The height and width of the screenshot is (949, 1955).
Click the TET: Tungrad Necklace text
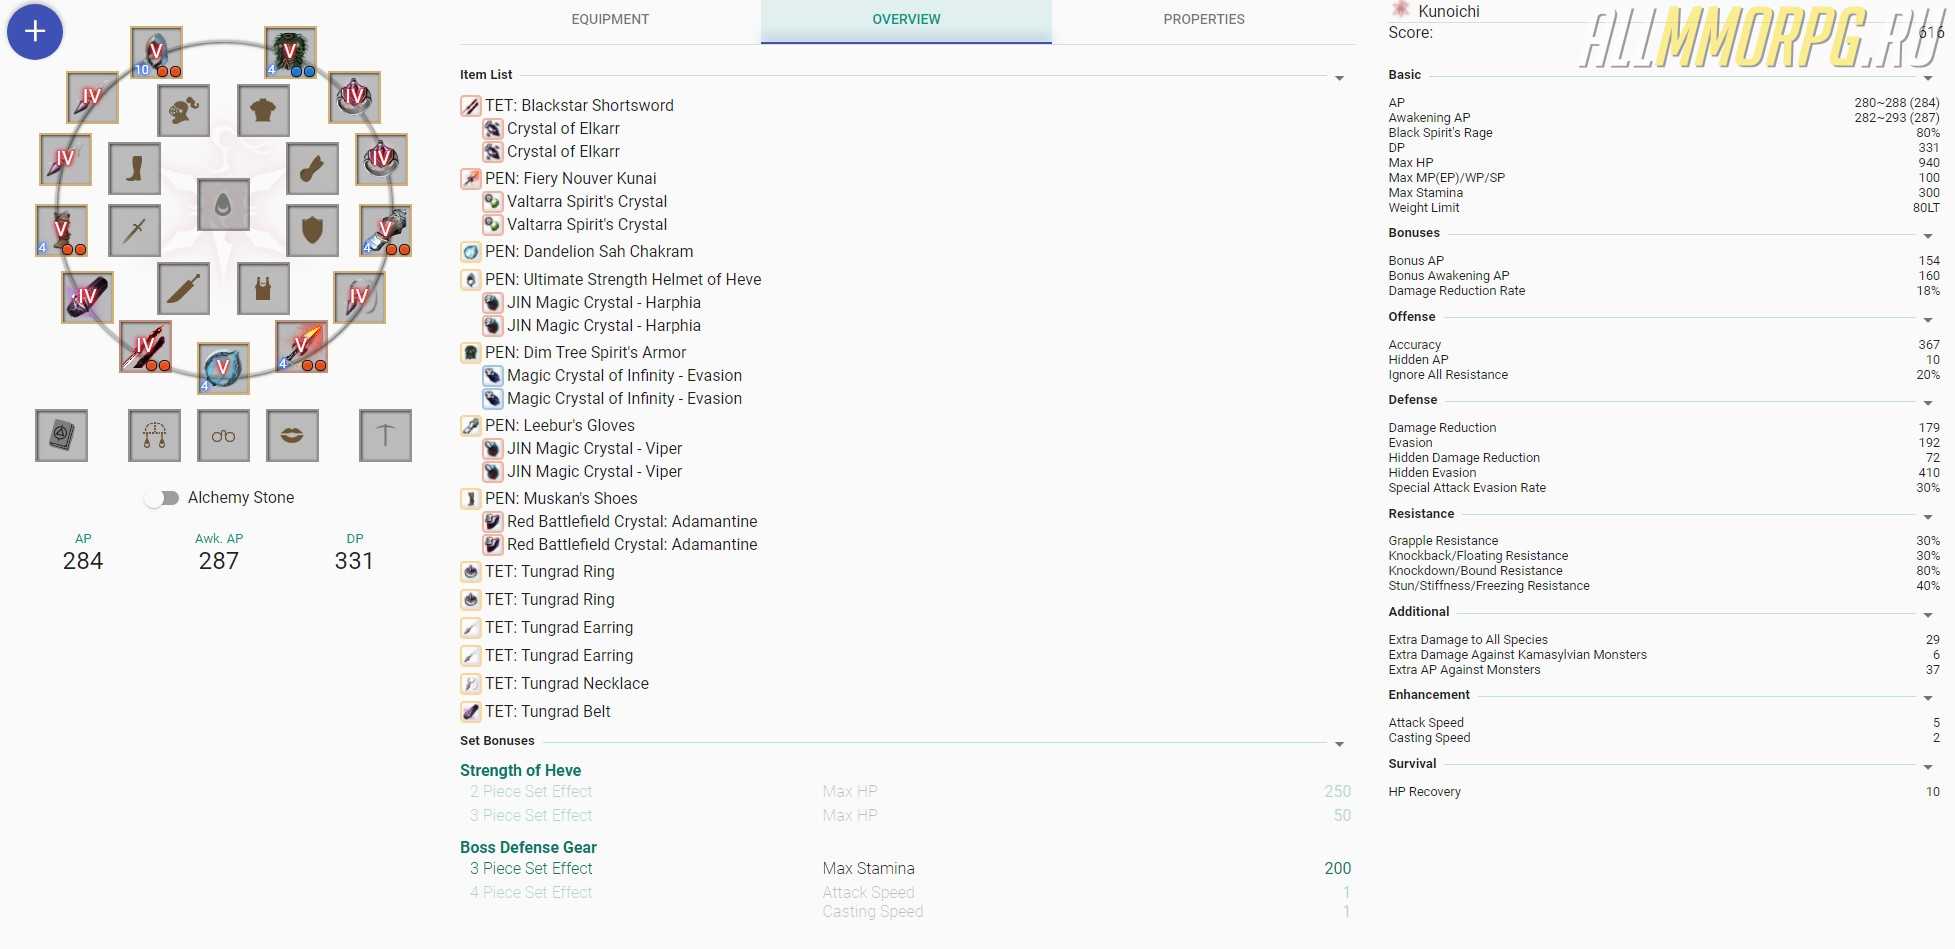[x=567, y=683]
